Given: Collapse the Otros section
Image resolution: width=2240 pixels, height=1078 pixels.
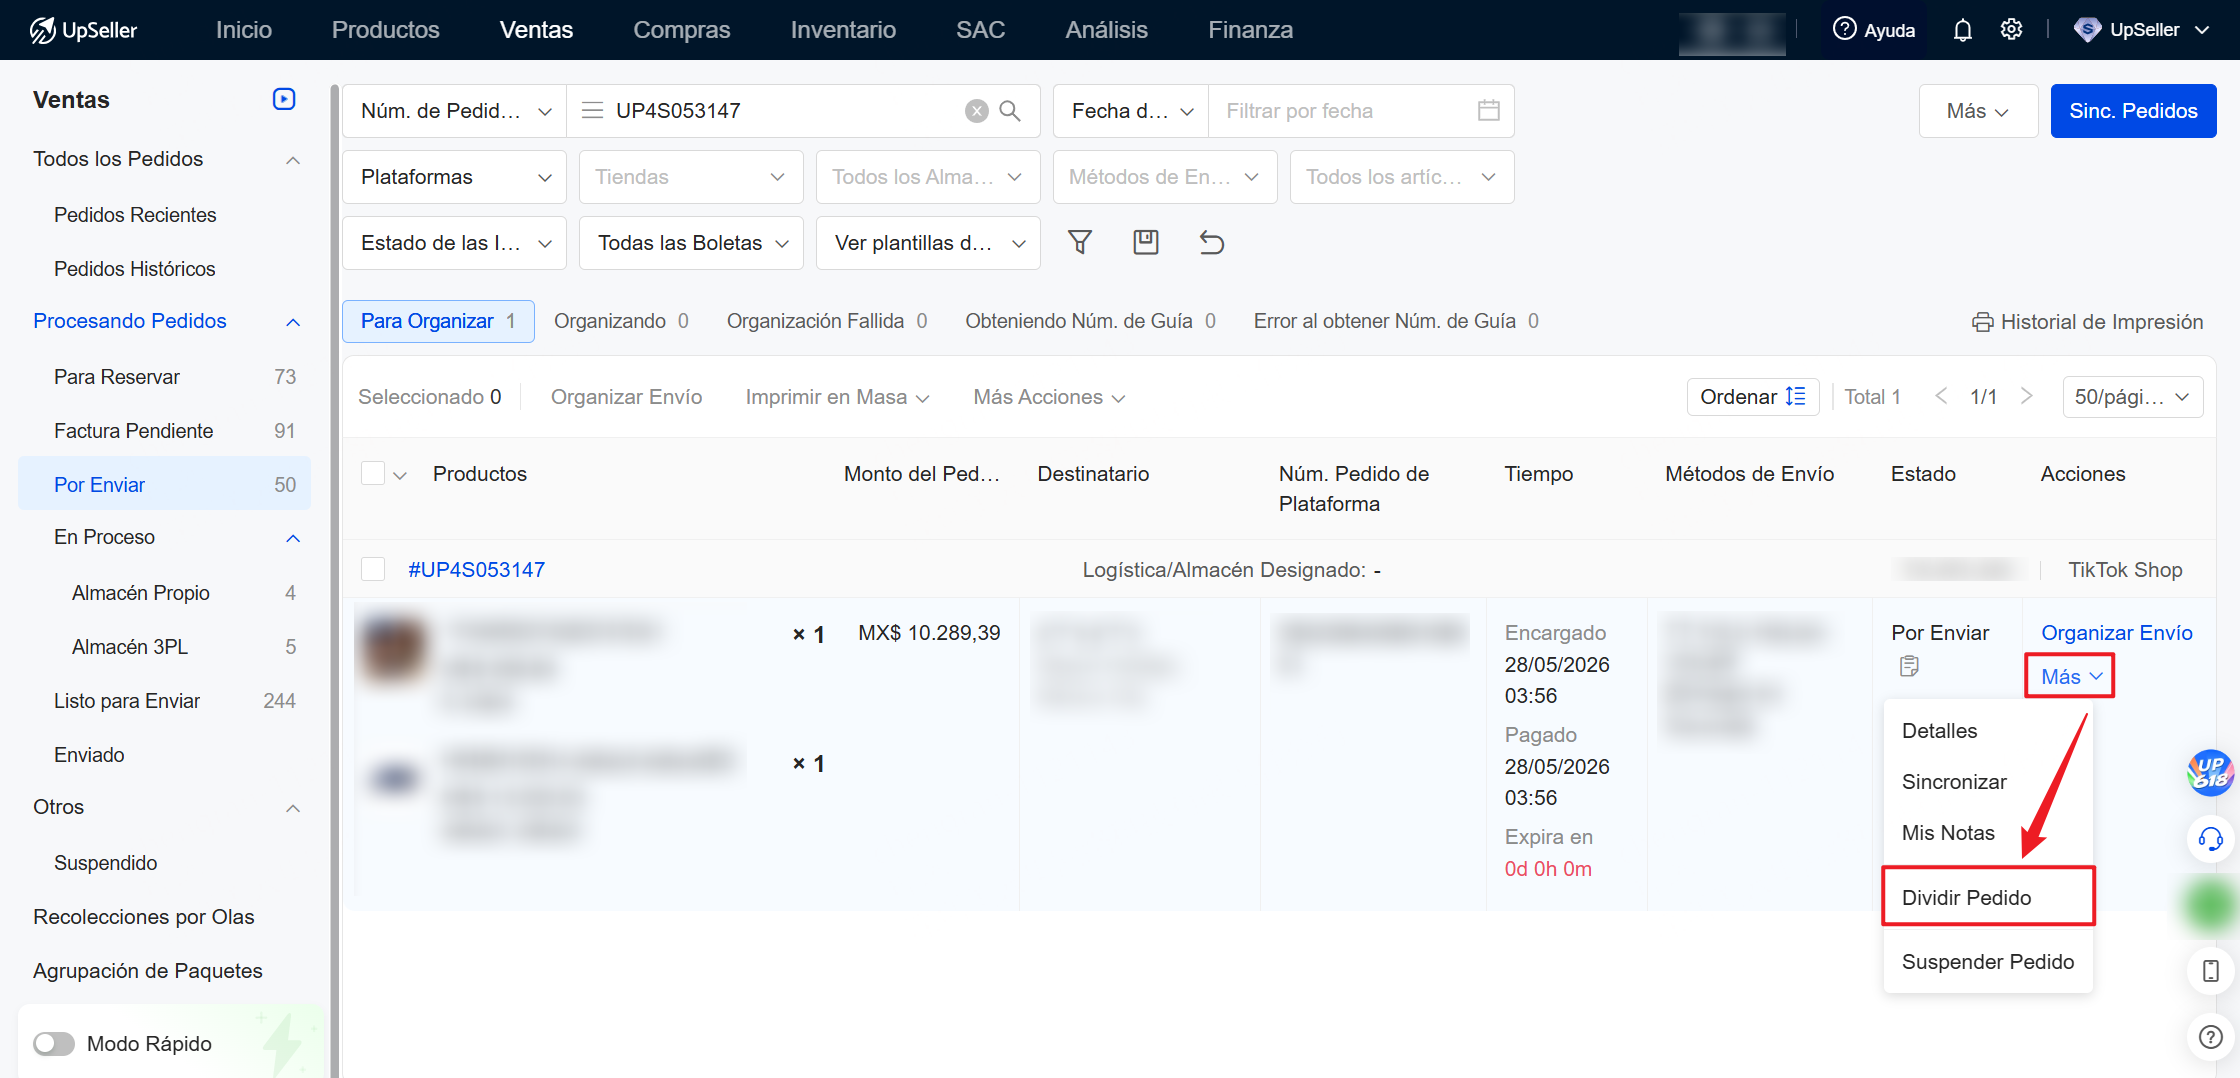Looking at the screenshot, I should (x=293, y=808).
